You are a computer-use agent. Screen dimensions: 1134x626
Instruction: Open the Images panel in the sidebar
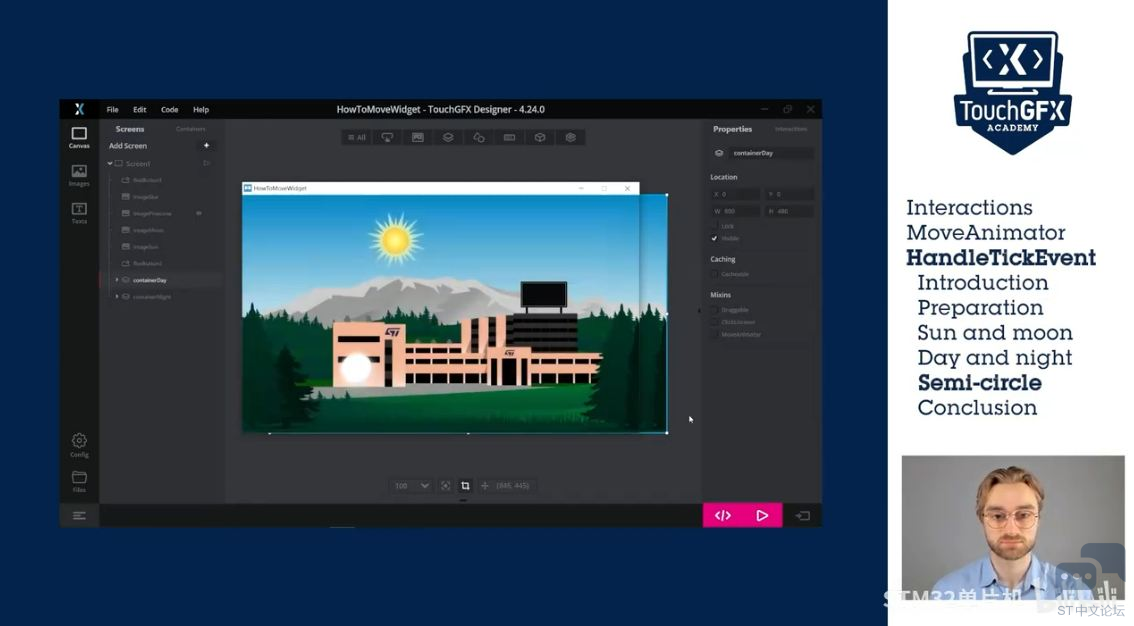pyautogui.click(x=79, y=175)
